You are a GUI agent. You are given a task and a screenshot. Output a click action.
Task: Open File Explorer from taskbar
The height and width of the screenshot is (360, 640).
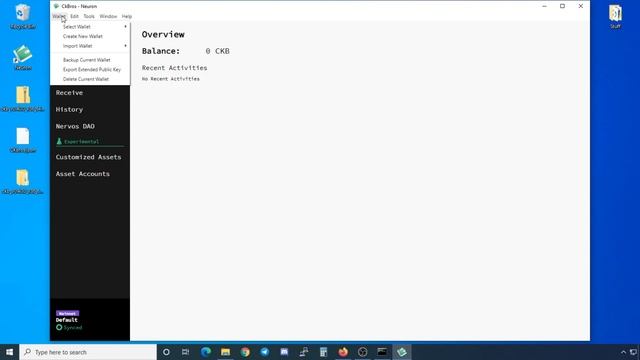pyautogui.click(x=225, y=352)
